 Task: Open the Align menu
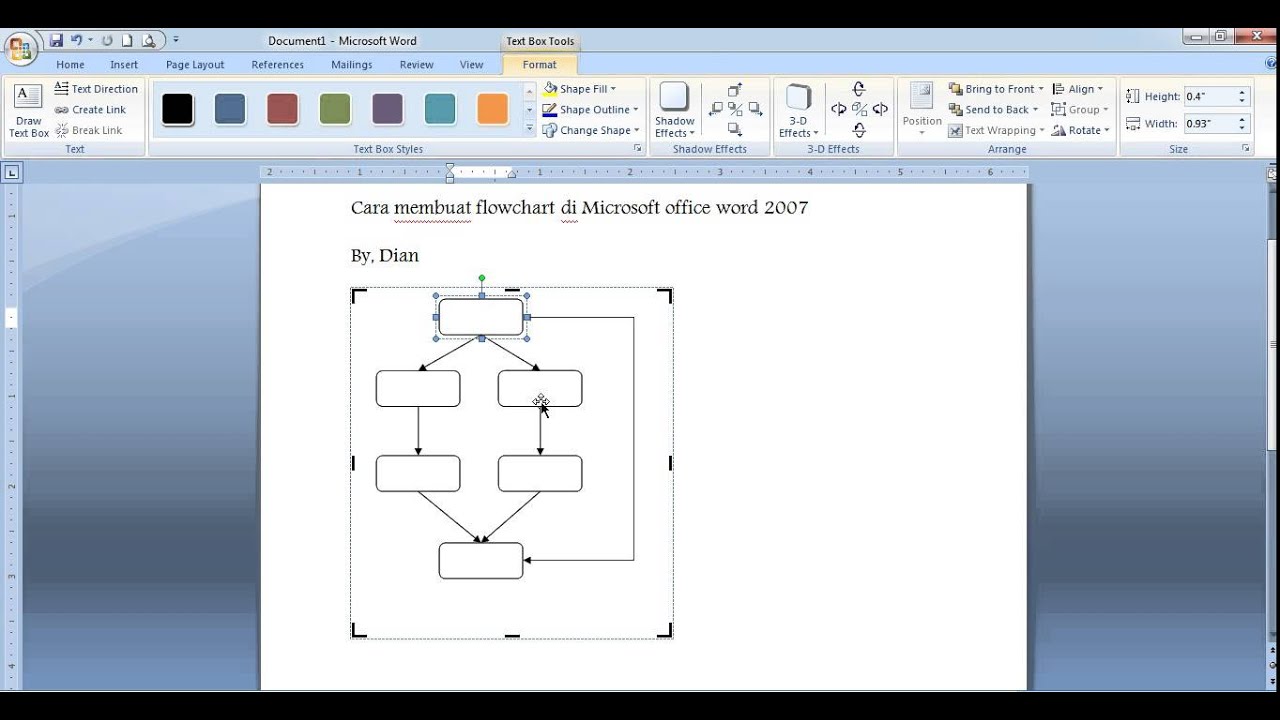click(x=1077, y=89)
